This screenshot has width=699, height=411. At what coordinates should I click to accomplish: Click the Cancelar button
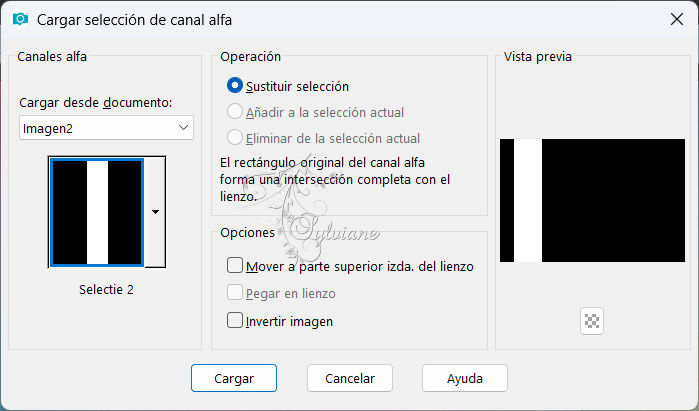click(350, 378)
